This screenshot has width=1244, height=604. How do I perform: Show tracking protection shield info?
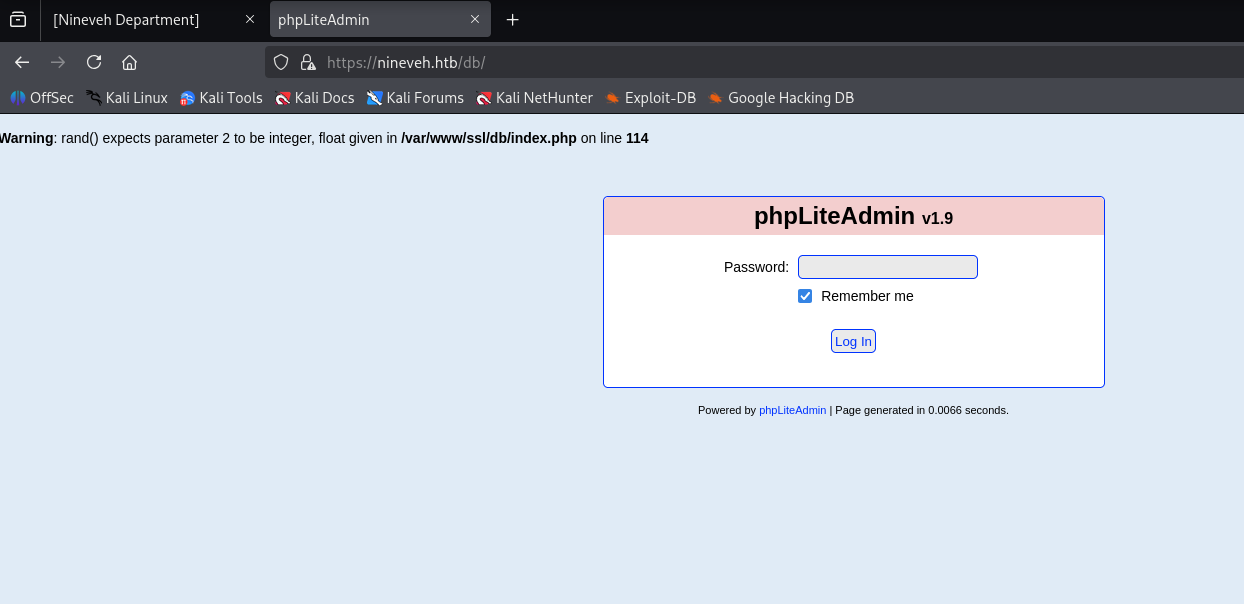coord(281,62)
